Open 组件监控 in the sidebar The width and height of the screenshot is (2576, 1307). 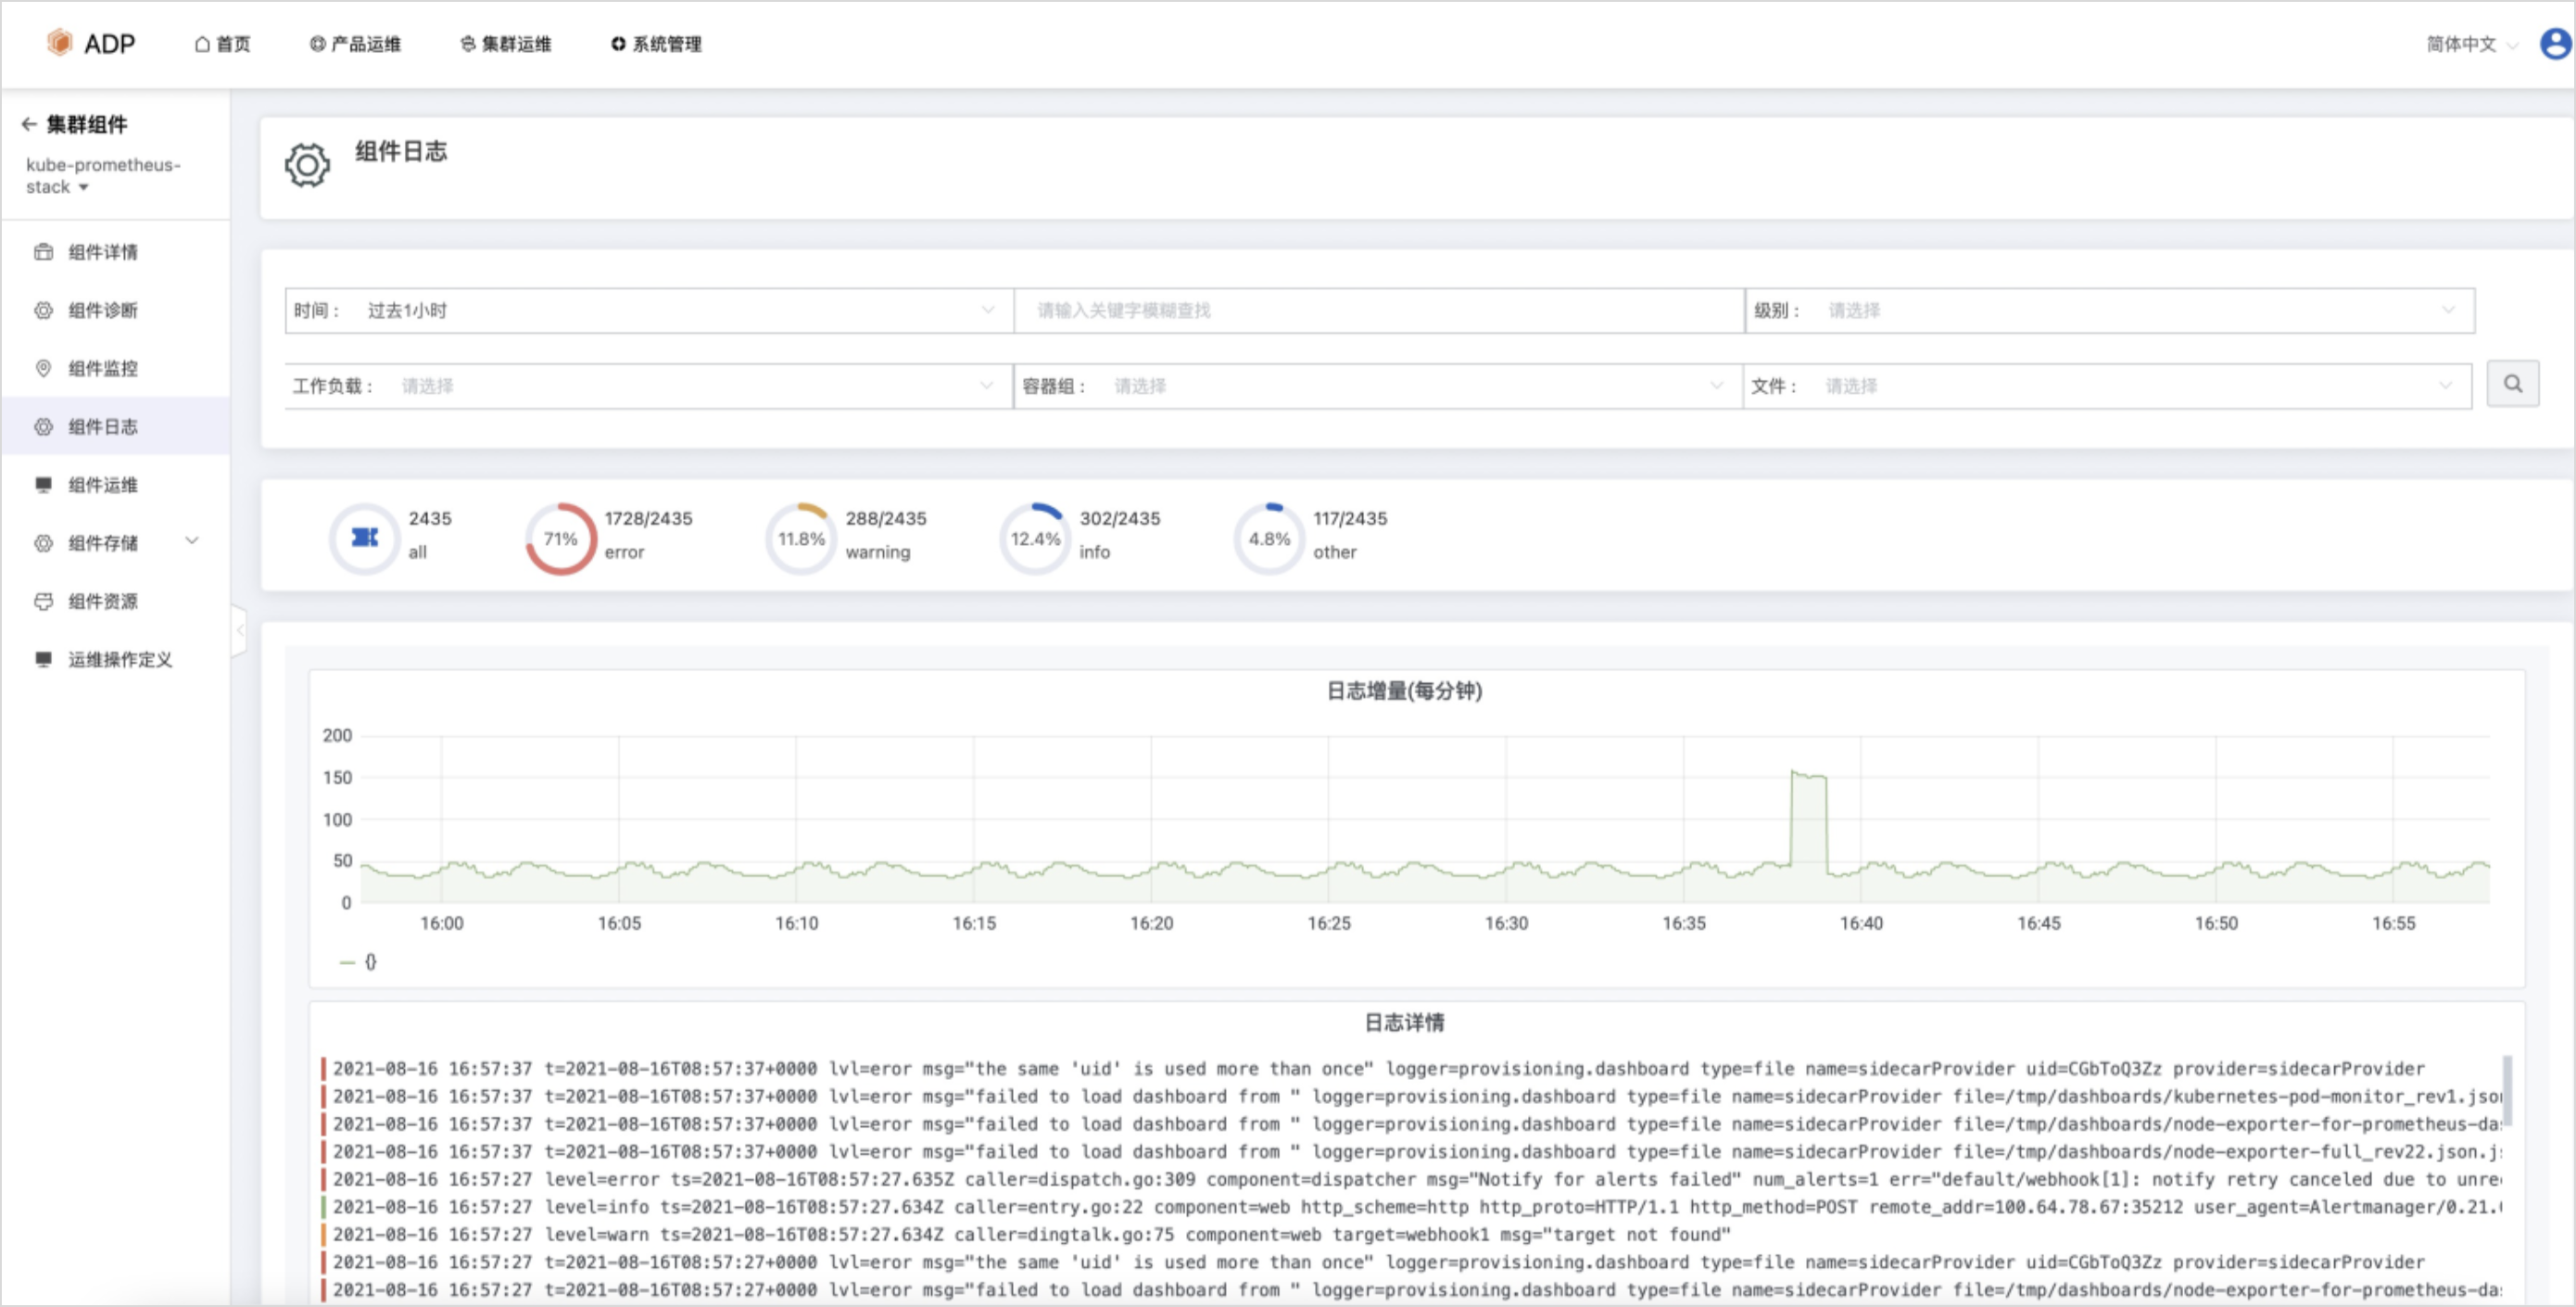(x=103, y=368)
